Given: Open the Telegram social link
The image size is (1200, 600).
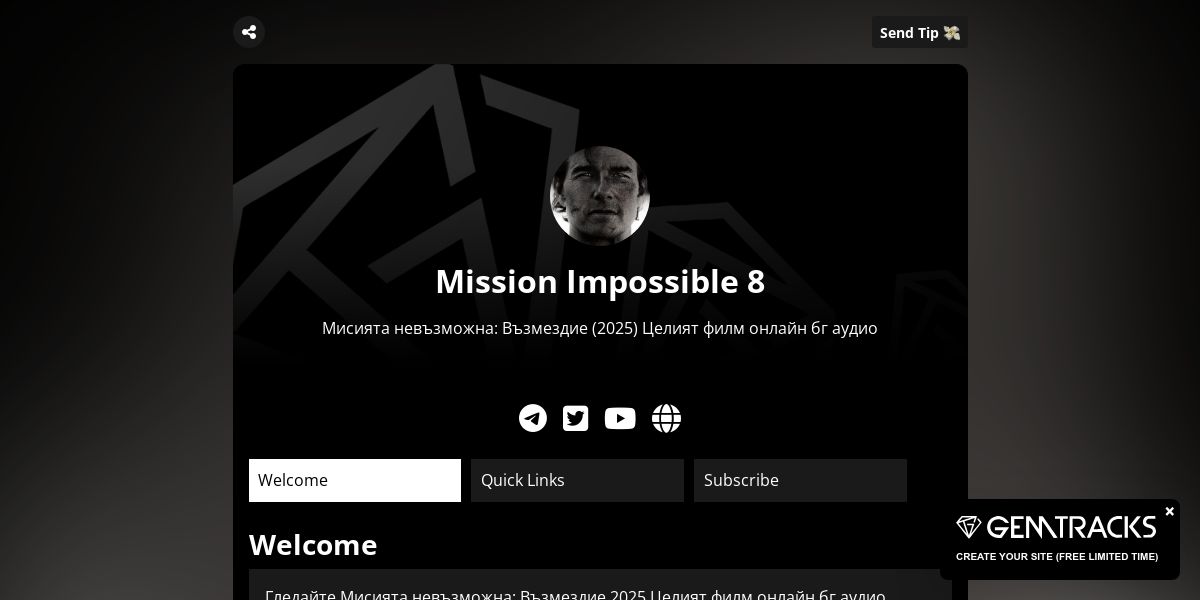Looking at the screenshot, I should tap(533, 418).
